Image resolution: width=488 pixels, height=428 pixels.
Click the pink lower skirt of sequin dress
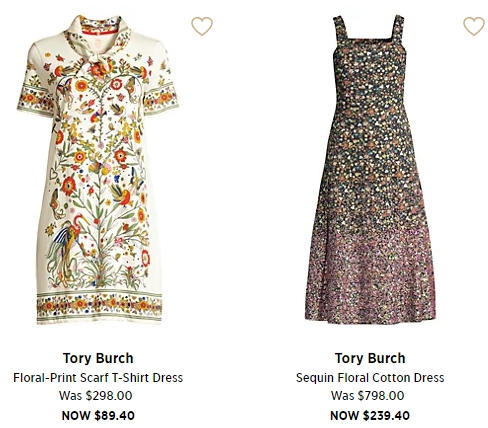point(370,277)
